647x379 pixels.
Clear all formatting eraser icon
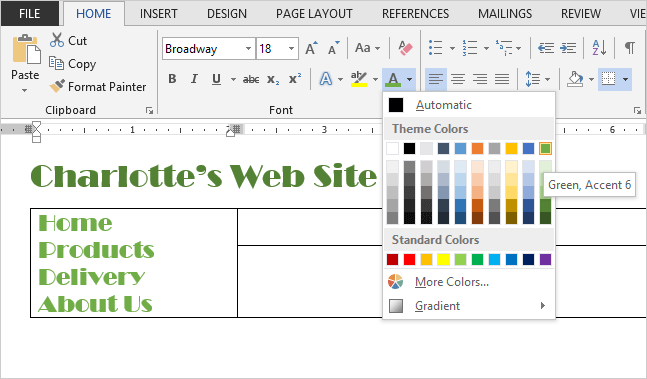pyautogui.click(x=405, y=48)
